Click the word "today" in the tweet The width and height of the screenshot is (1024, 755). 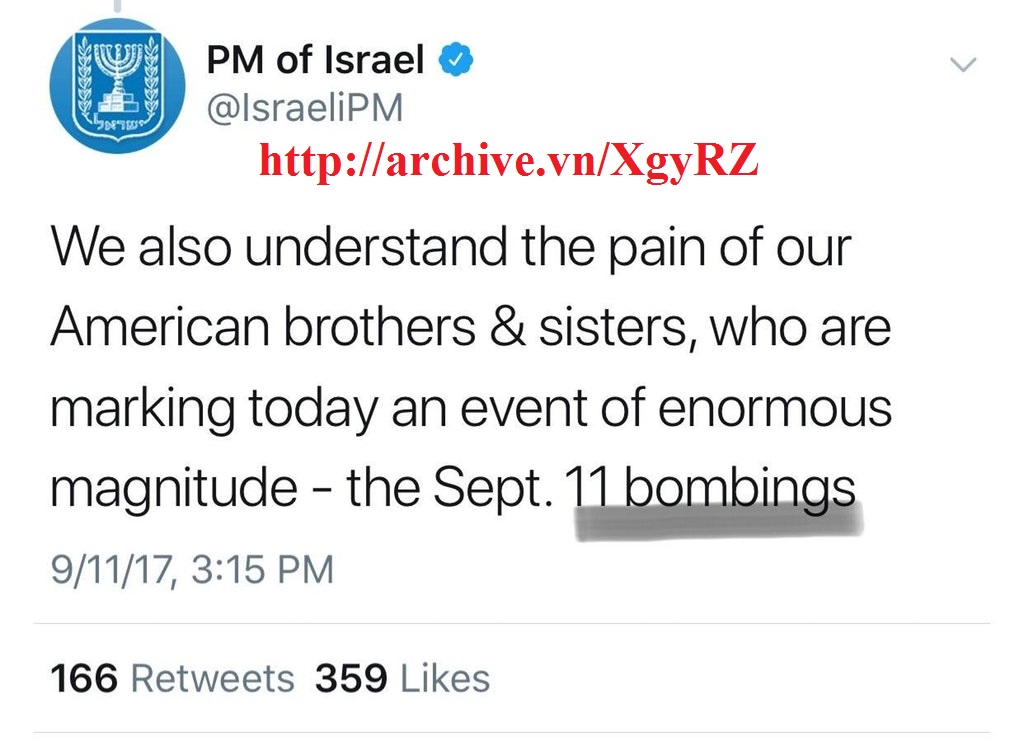[314, 409]
